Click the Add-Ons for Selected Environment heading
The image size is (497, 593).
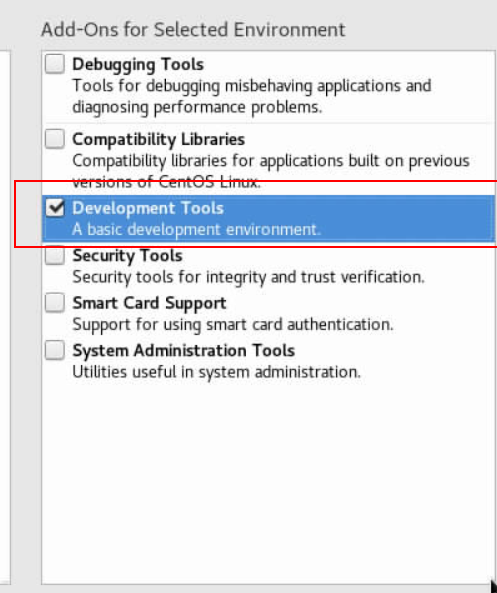(x=193, y=29)
